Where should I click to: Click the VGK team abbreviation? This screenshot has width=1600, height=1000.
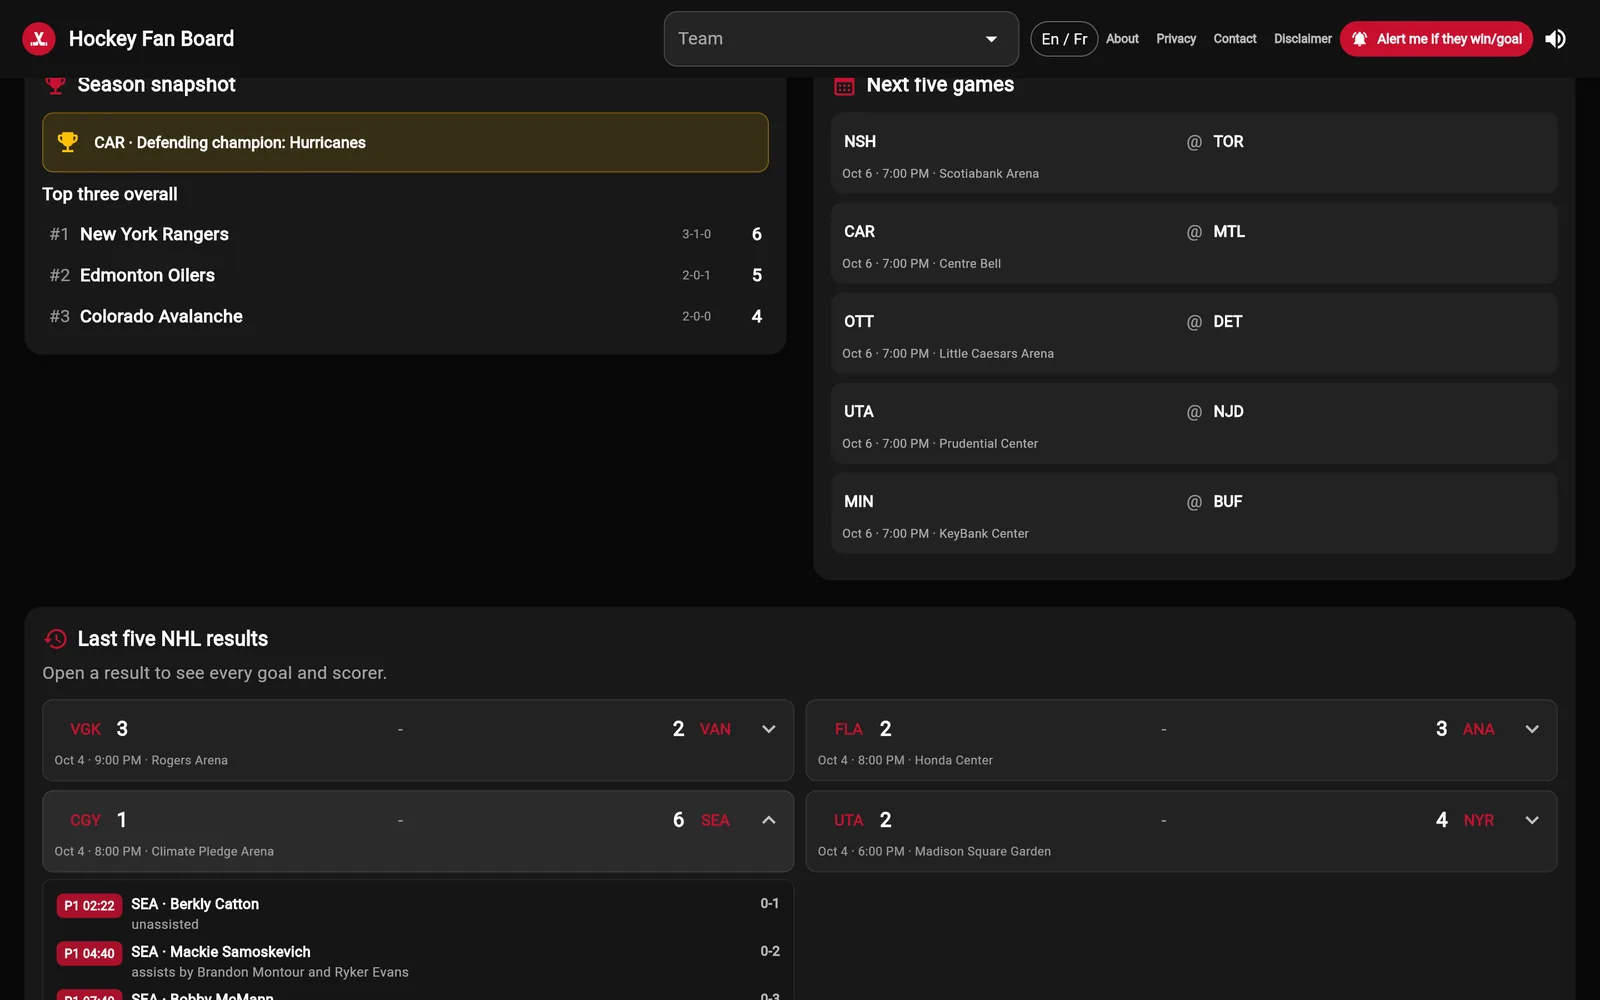click(x=85, y=730)
